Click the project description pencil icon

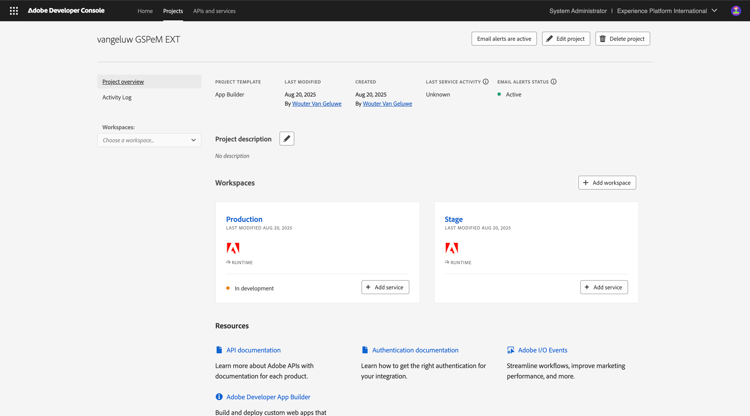[287, 139]
